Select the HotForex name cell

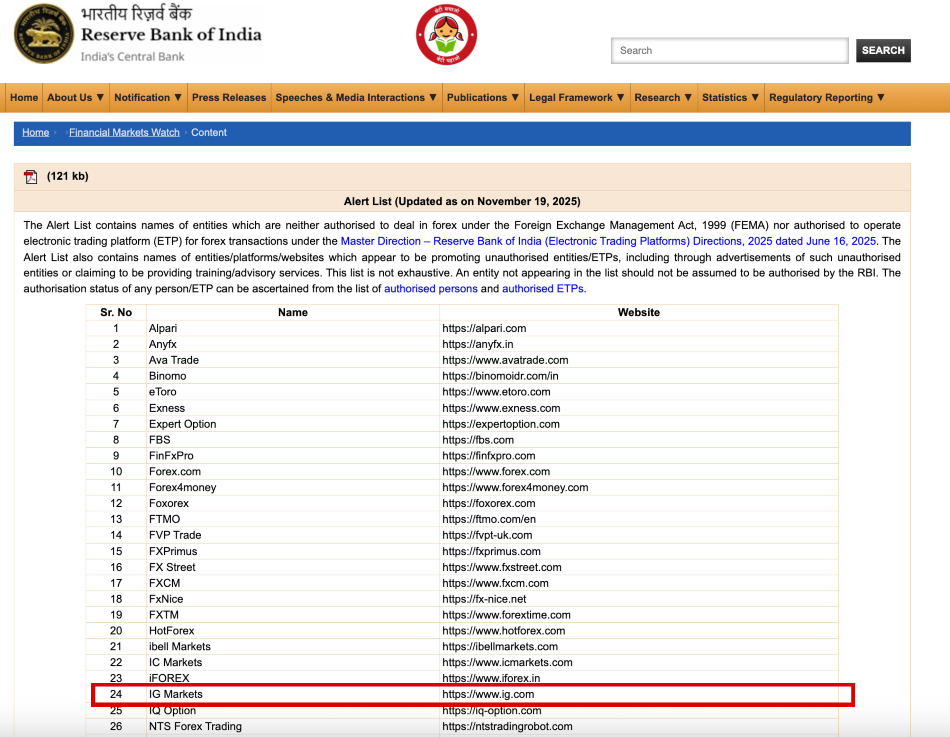[x=293, y=631]
